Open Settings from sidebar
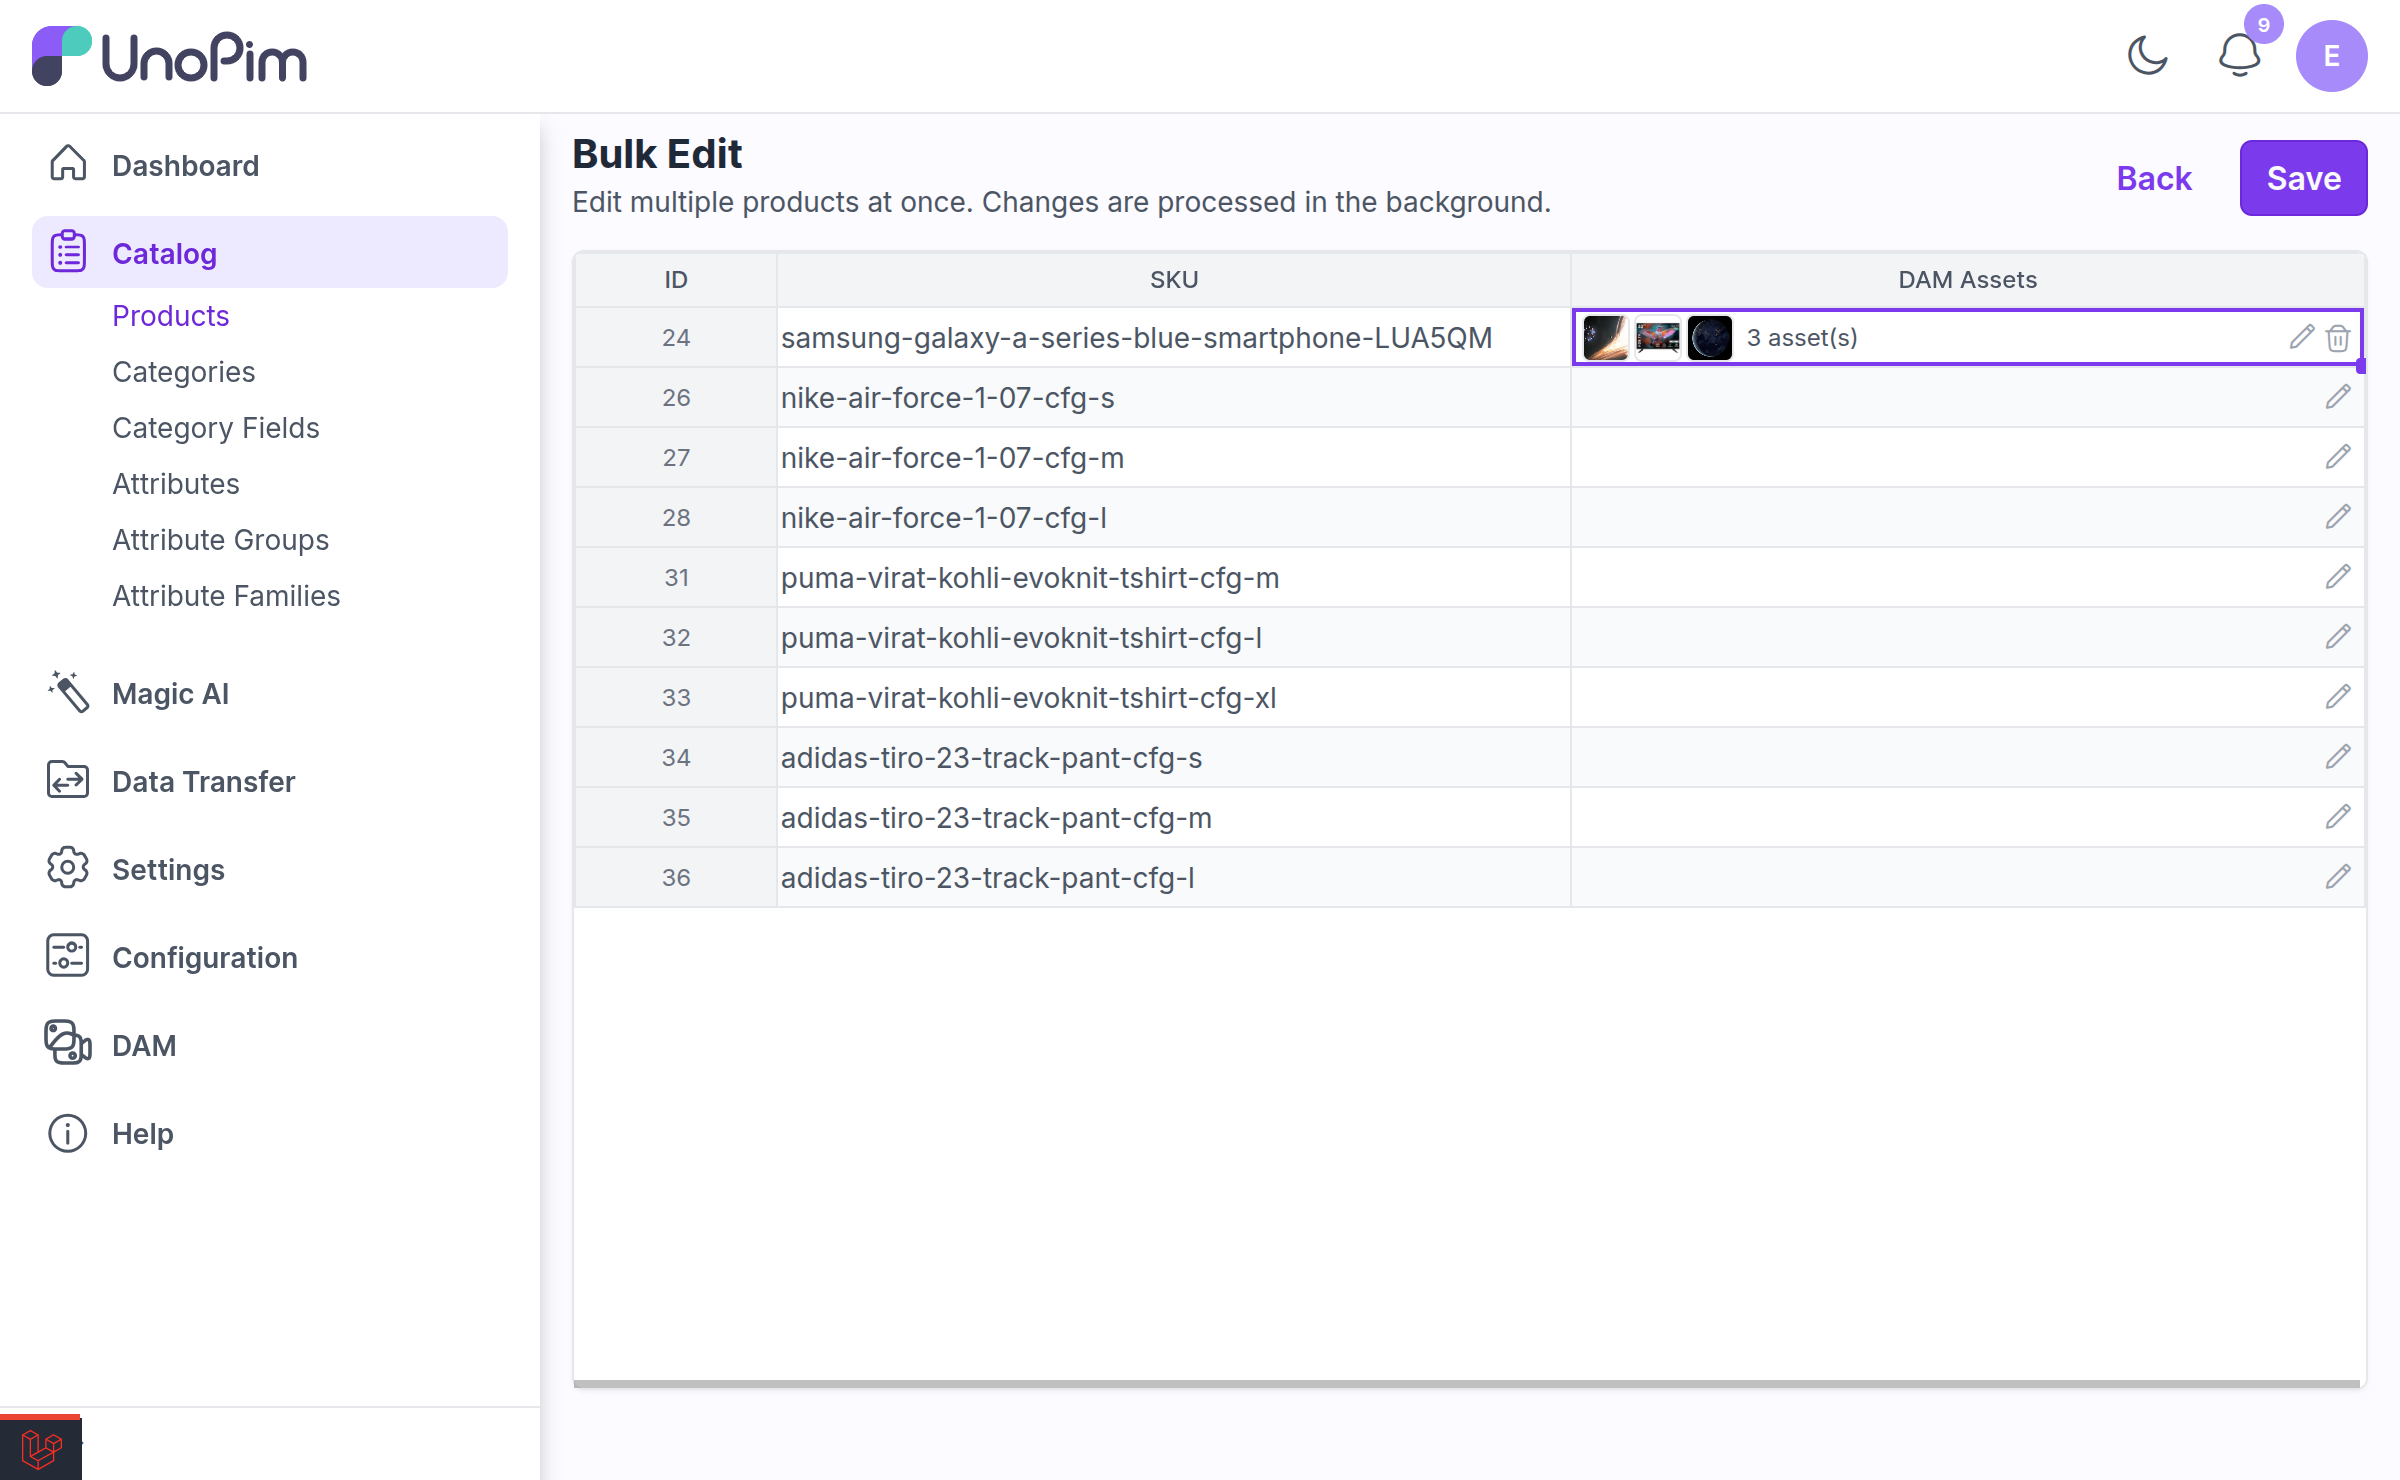This screenshot has width=2400, height=1480. point(169,869)
